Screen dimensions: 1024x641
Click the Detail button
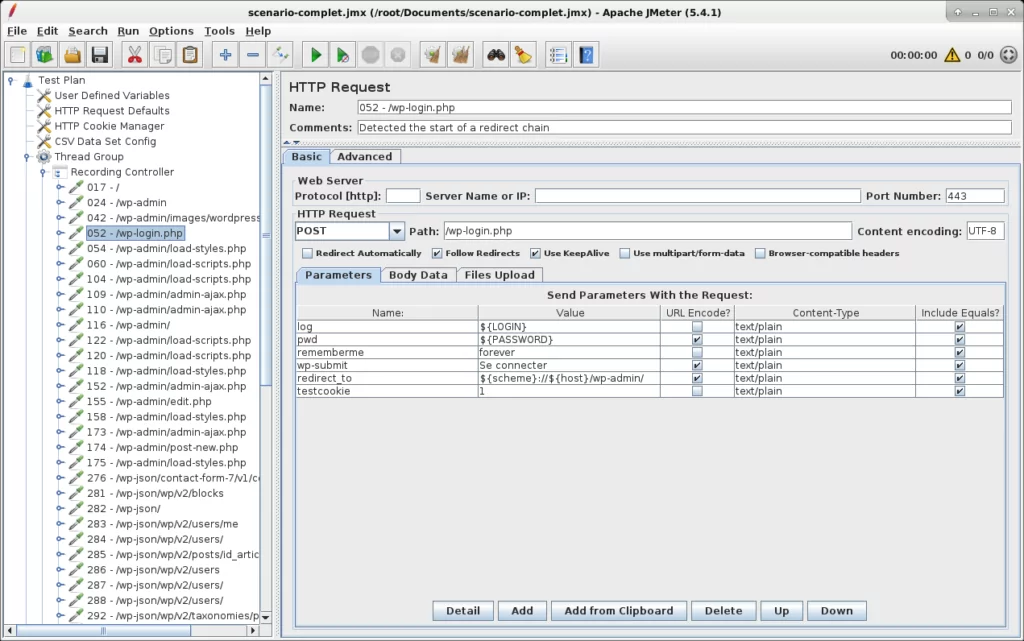463,611
